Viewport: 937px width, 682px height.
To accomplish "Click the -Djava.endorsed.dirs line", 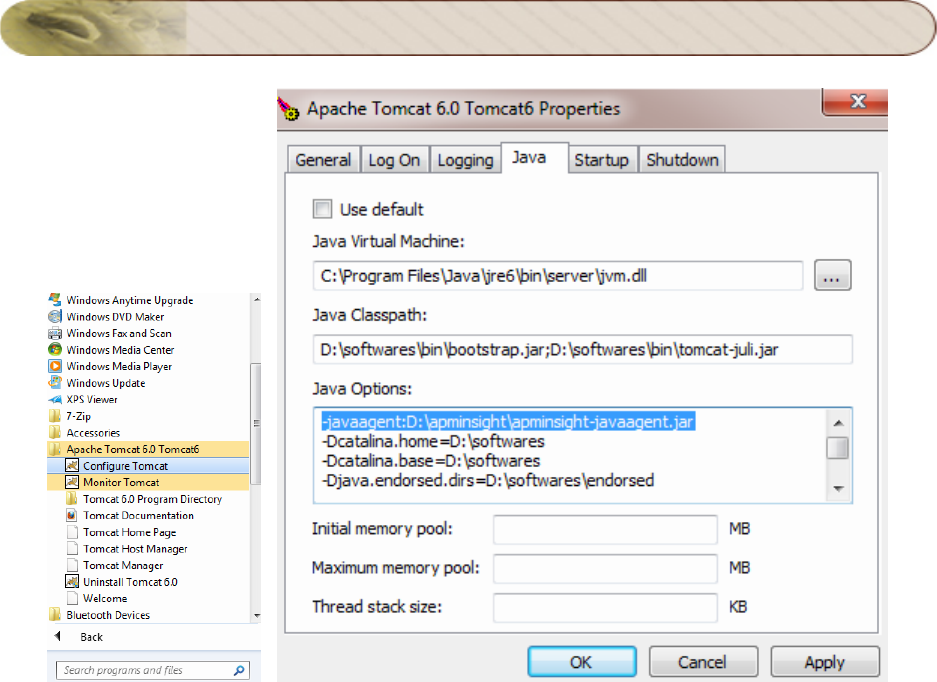I will pyautogui.click(x=488, y=480).
